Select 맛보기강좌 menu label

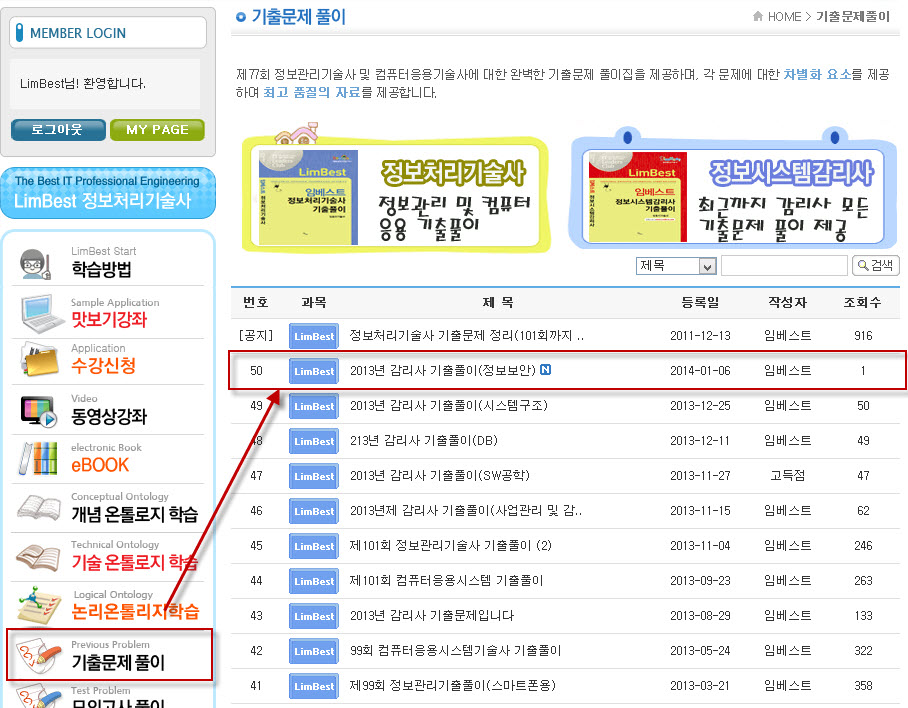pos(109,320)
